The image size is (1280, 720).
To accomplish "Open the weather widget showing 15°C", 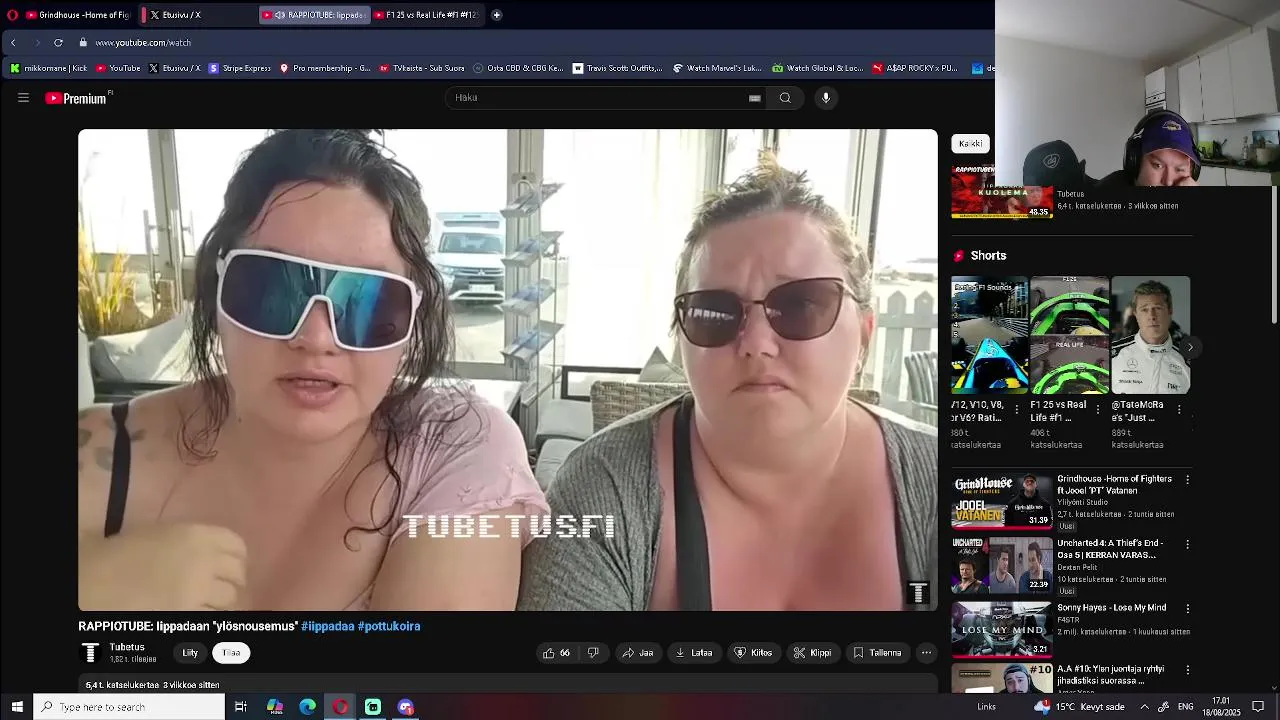I will click(x=1079, y=707).
